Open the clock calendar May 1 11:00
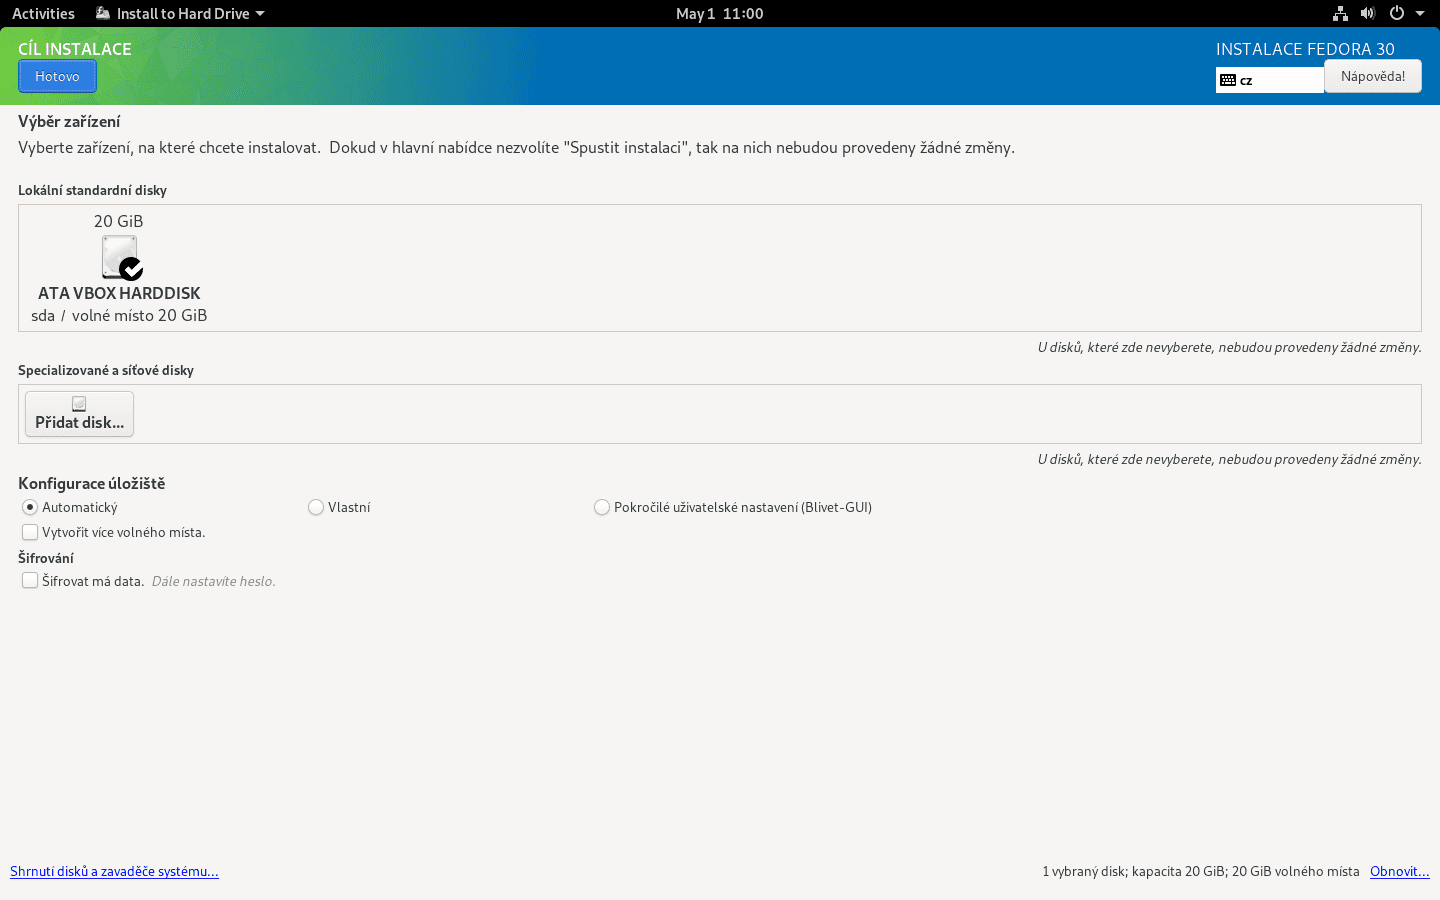The height and width of the screenshot is (900, 1440). (x=719, y=13)
